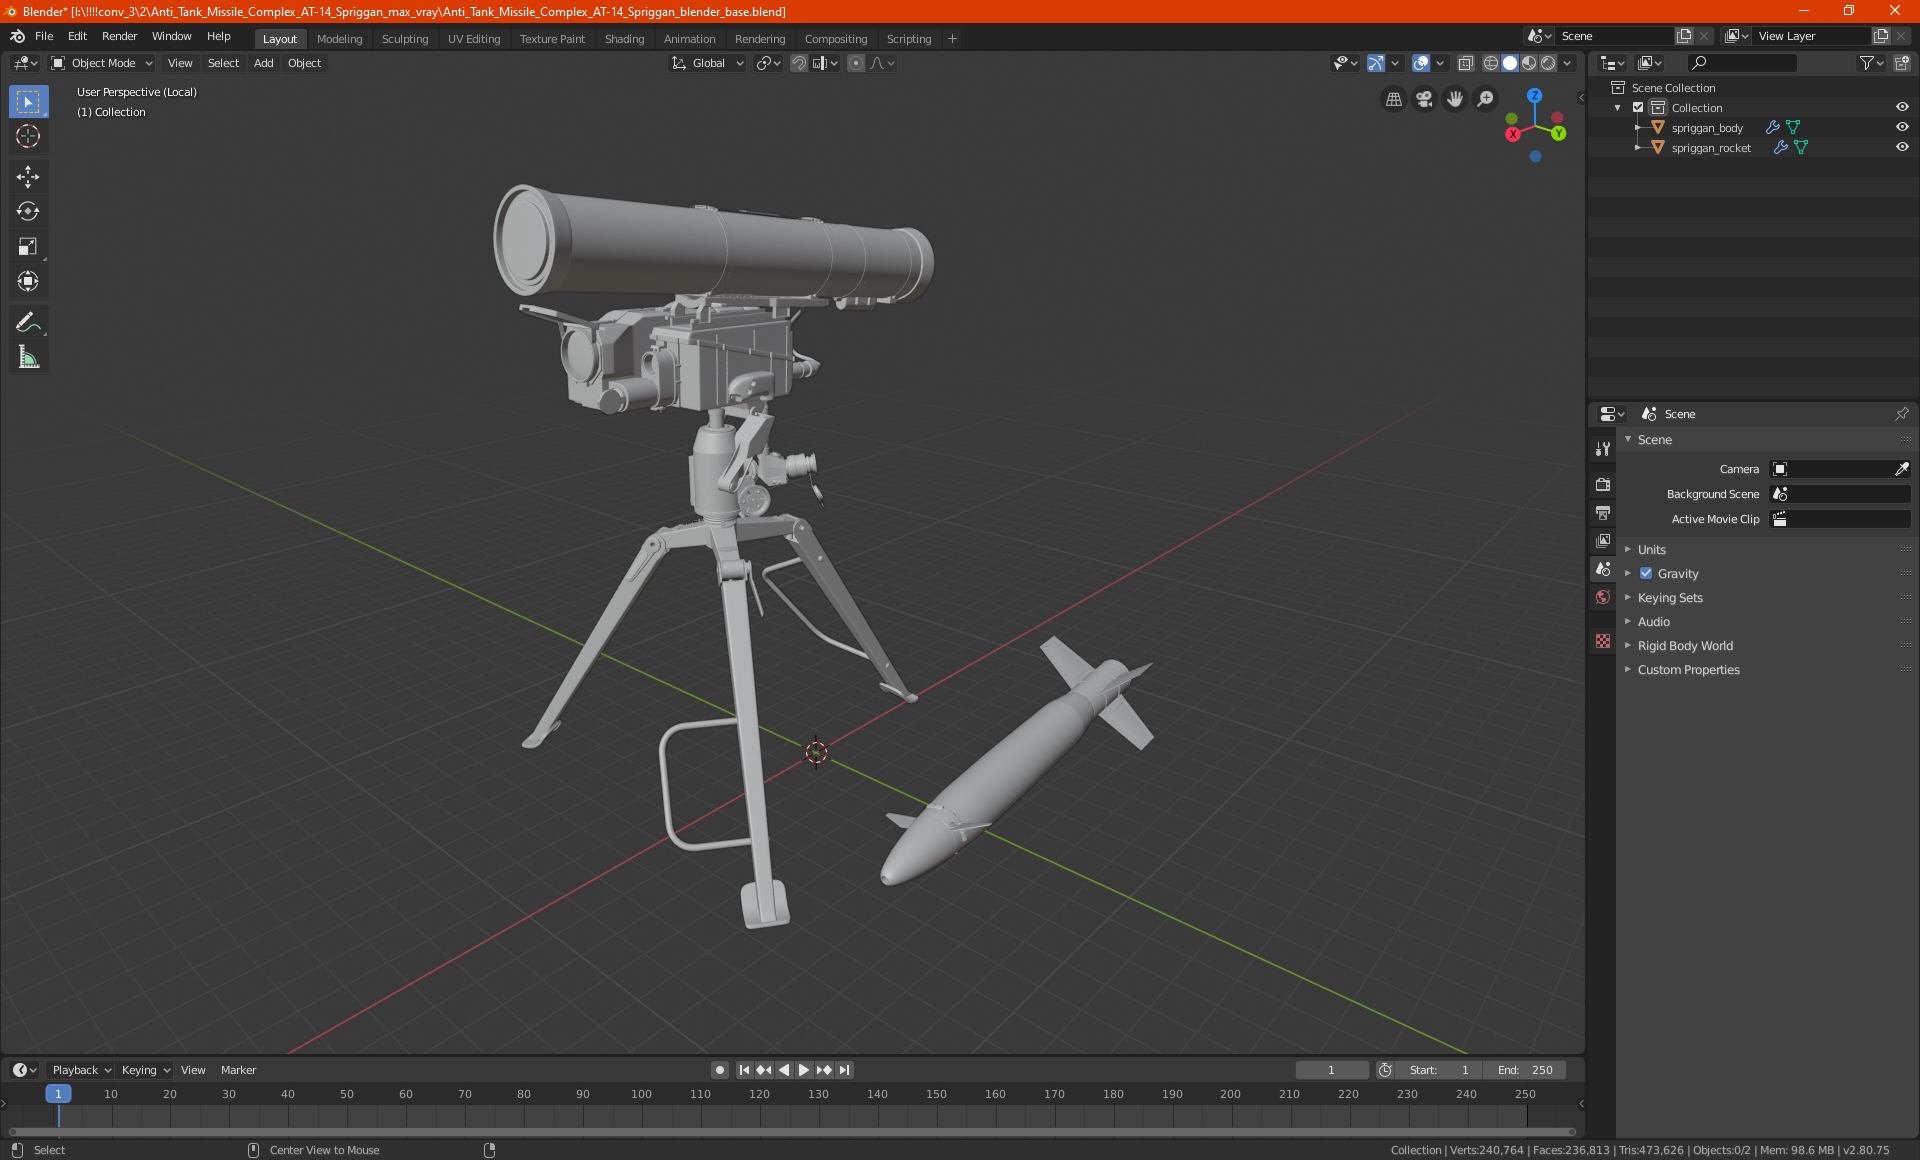Switch to the Sculpting workspace tab
This screenshot has height=1160, width=1920.
(404, 39)
